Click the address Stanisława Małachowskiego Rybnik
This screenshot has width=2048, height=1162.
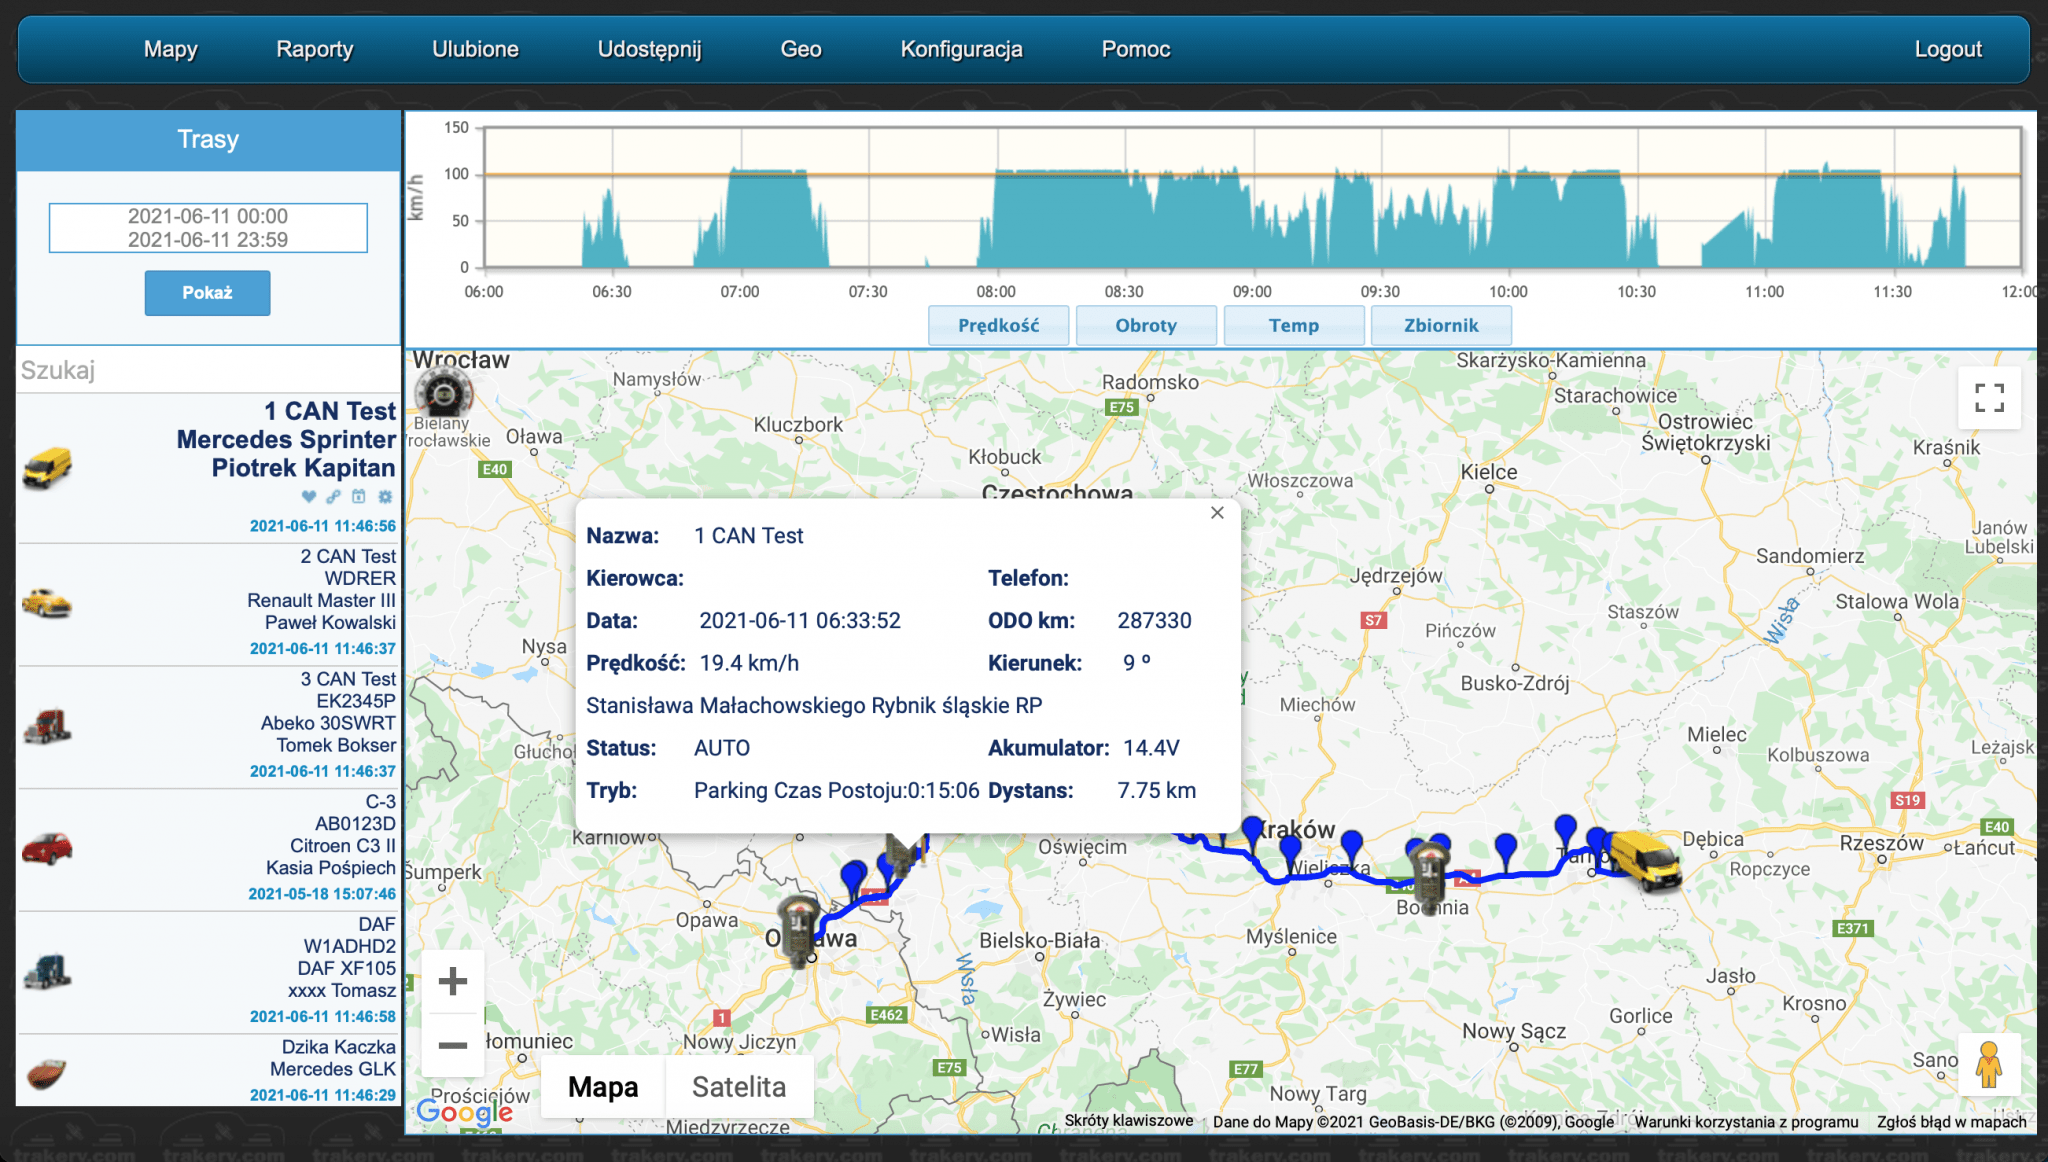(x=814, y=706)
